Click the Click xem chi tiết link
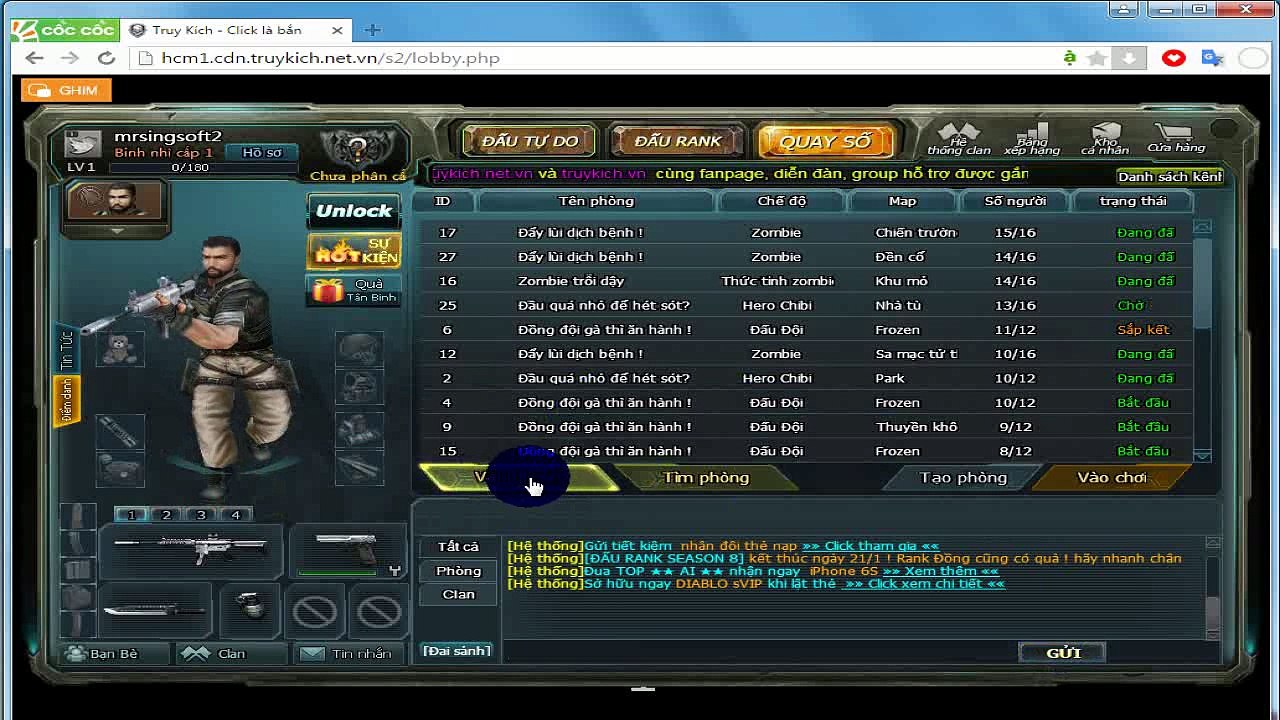This screenshot has height=720, width=1280. point(923,584)
